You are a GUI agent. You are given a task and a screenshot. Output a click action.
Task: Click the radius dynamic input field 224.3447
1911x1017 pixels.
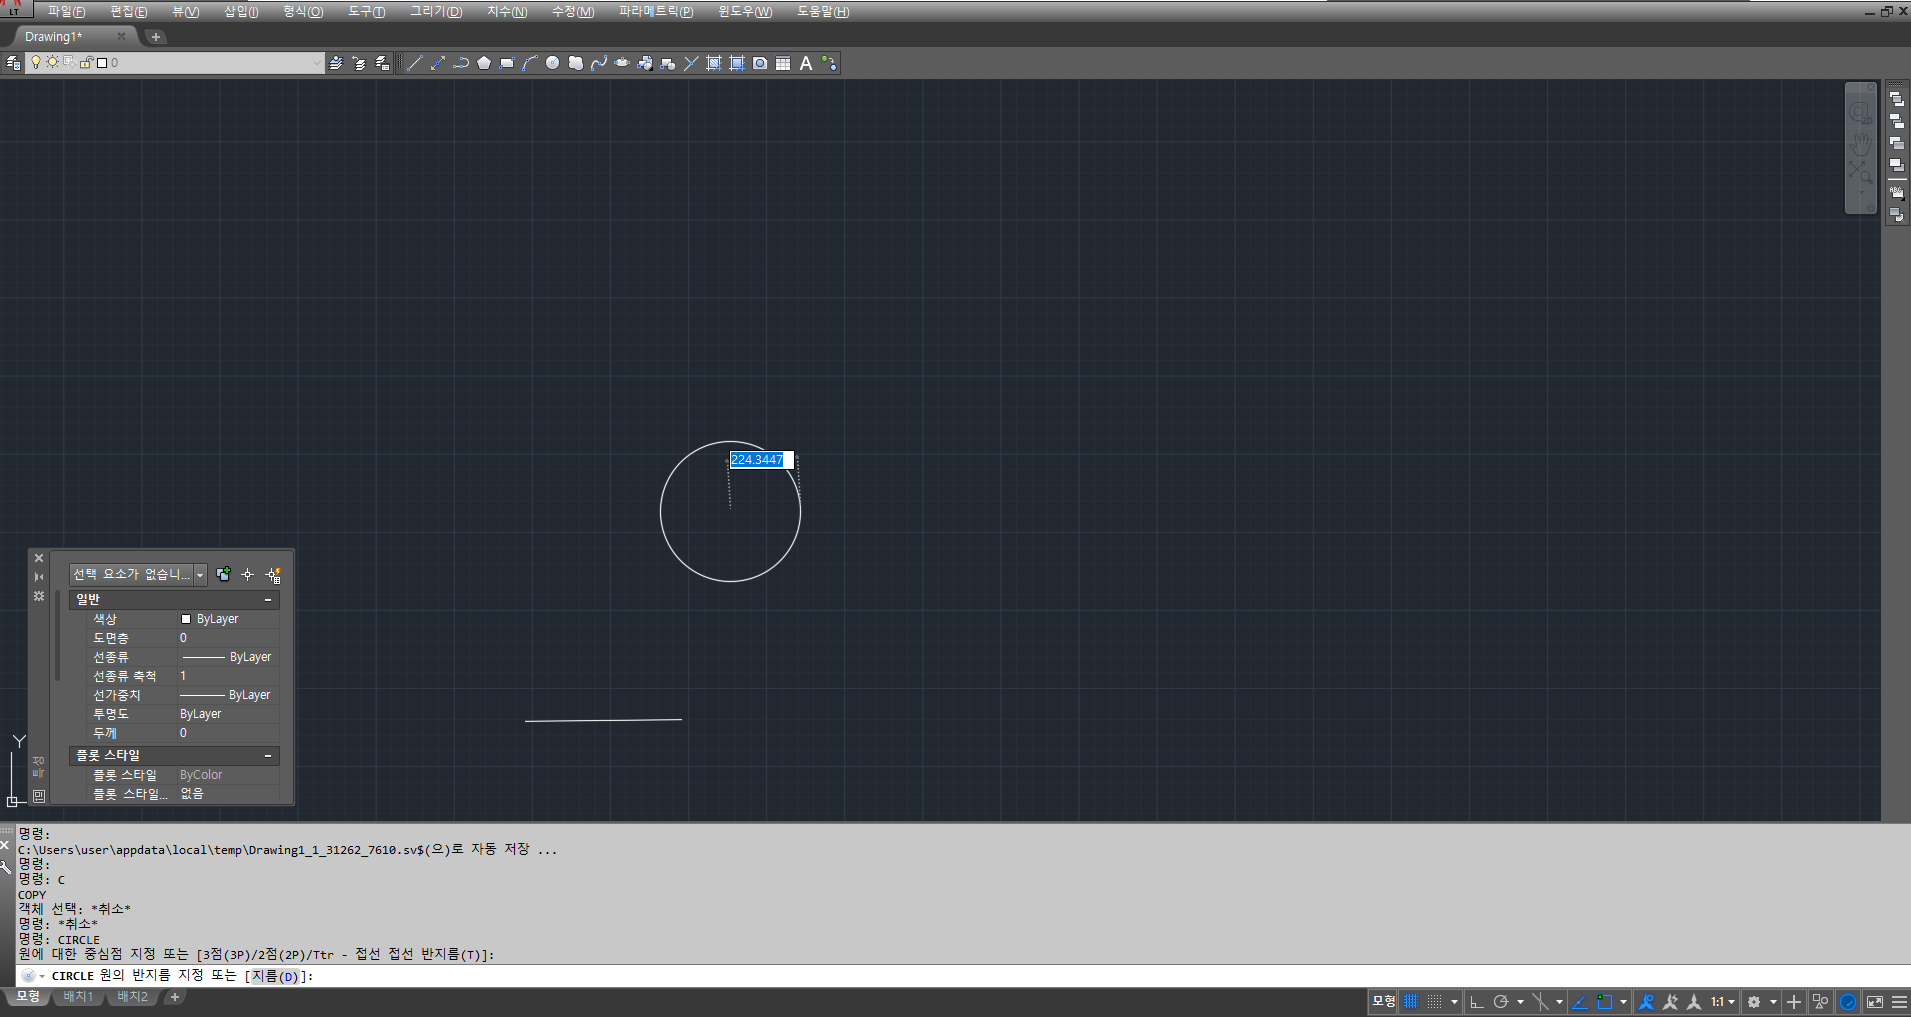tap(762, 460)
